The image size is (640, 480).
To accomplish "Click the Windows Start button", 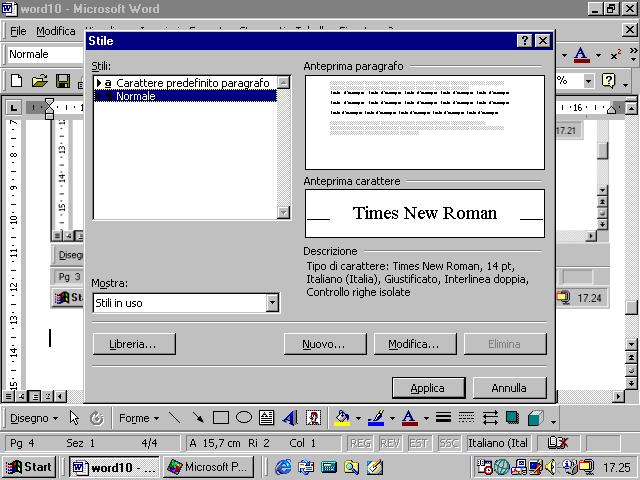I will coord(29,467).
